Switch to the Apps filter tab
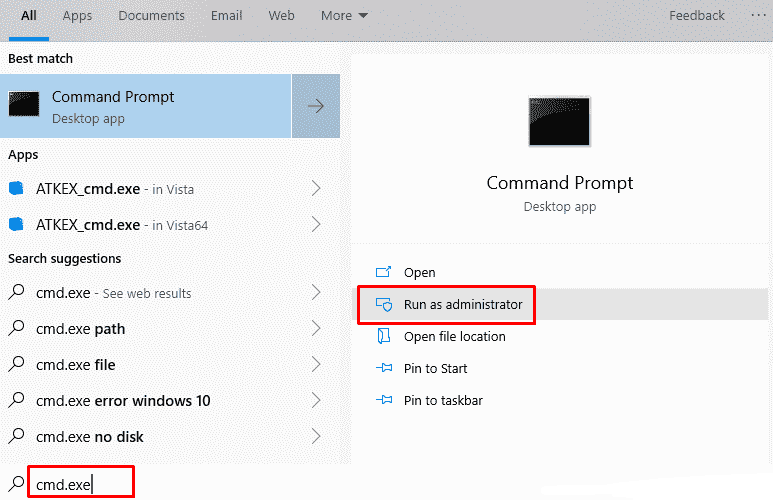Screen dimensions: 773x500 point(77,16)
